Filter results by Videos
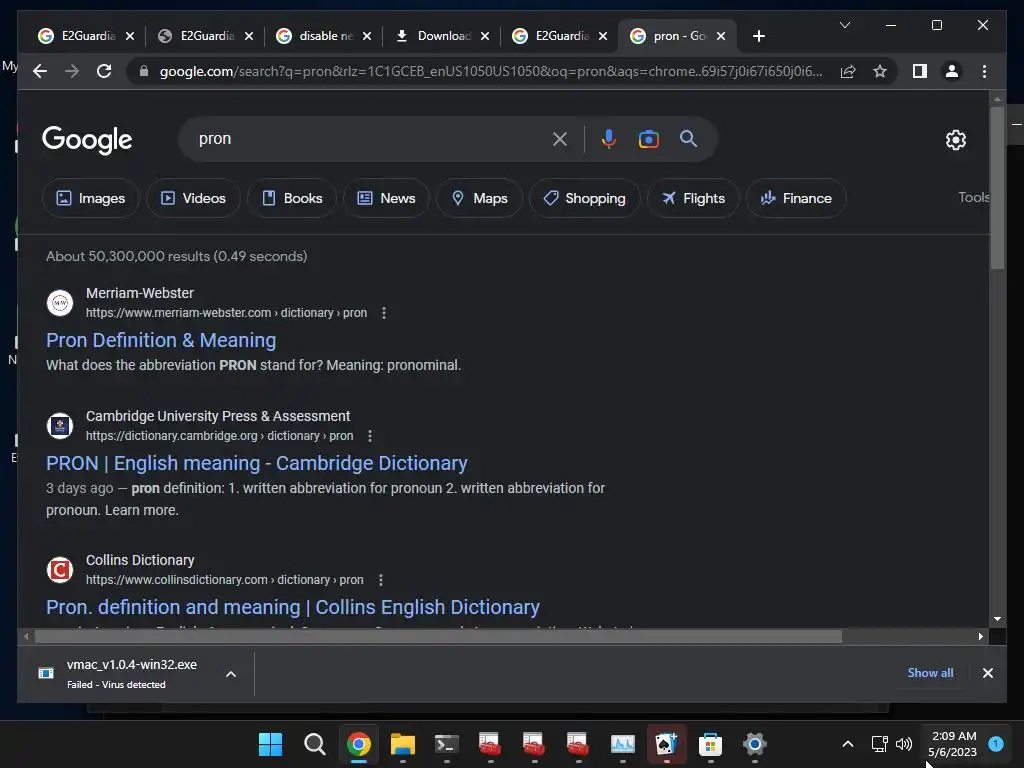Image resolution: width=1024 pixels, height=768 pixels. click(x=193, y=198)
